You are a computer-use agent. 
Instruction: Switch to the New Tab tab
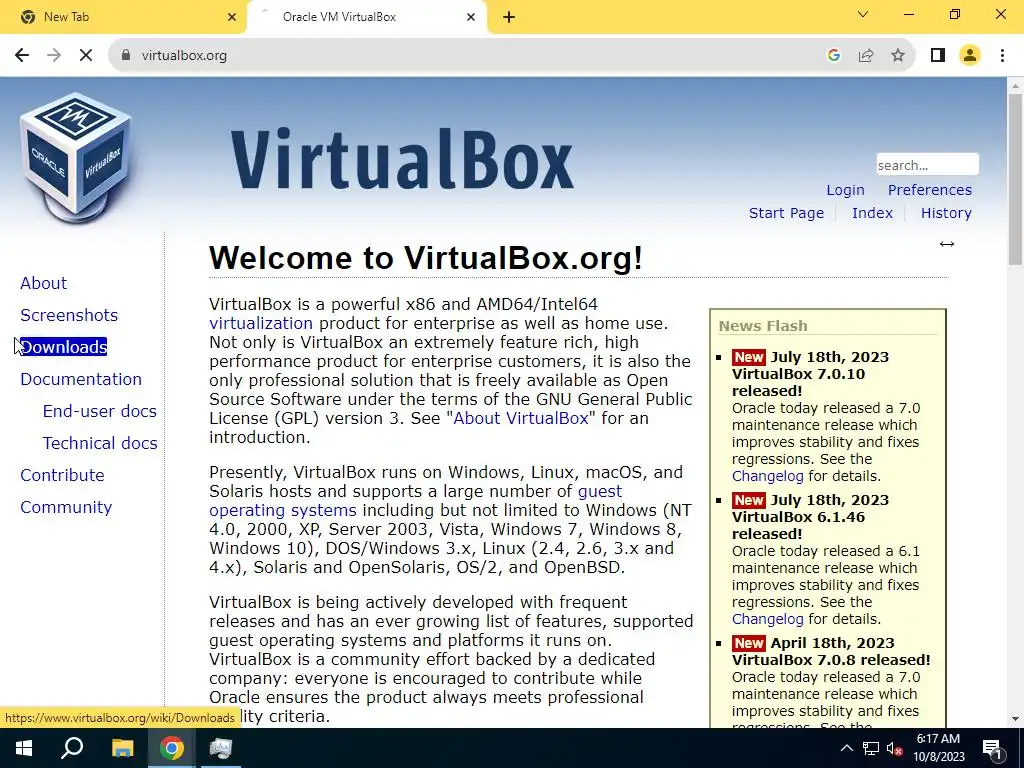[123, 17]
